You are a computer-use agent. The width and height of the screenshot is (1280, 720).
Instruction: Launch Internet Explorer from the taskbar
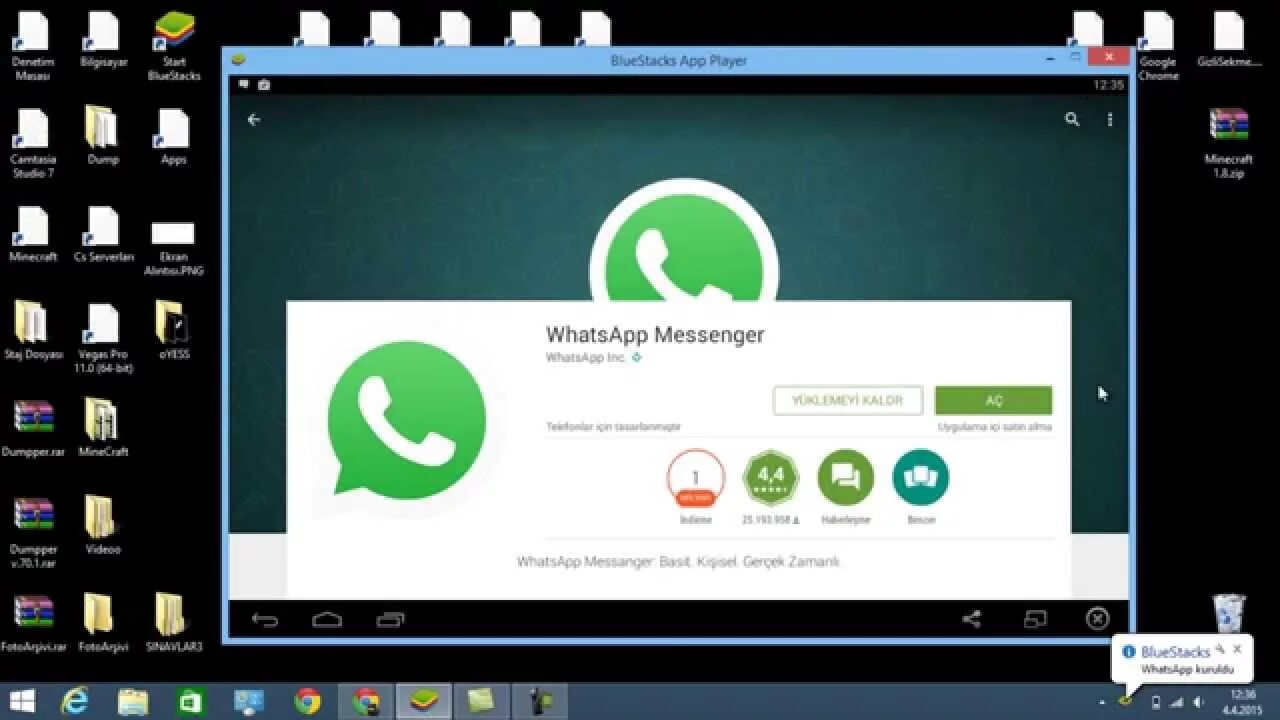tap(75, 702)
